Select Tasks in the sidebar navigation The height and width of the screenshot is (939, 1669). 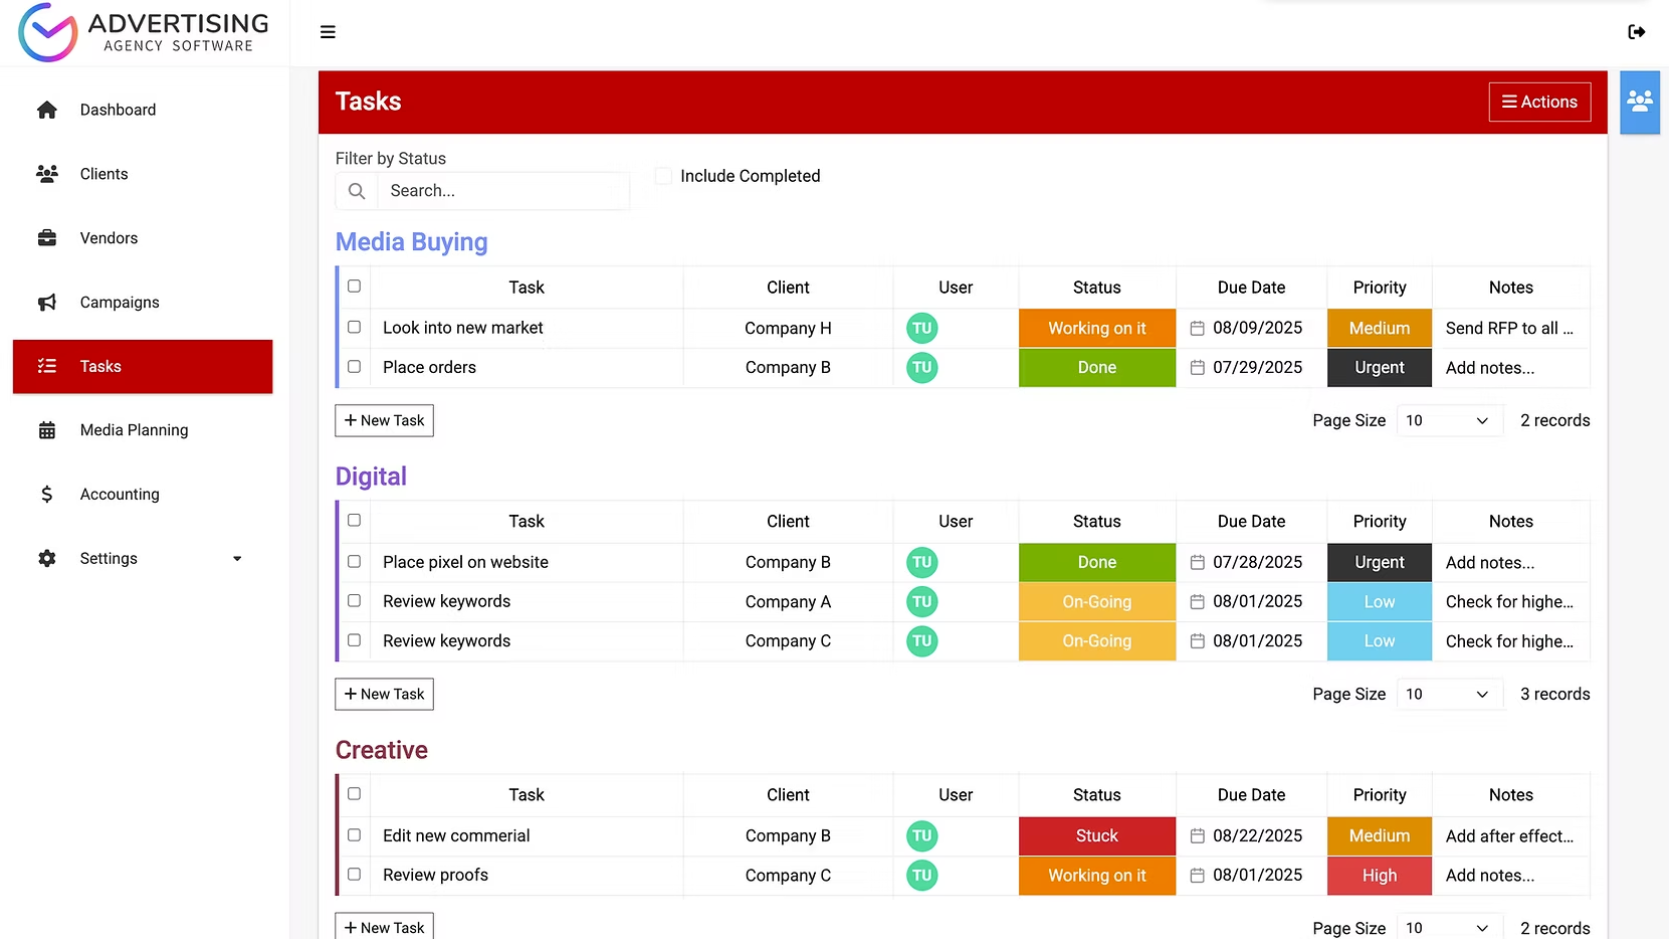[101, 366]
